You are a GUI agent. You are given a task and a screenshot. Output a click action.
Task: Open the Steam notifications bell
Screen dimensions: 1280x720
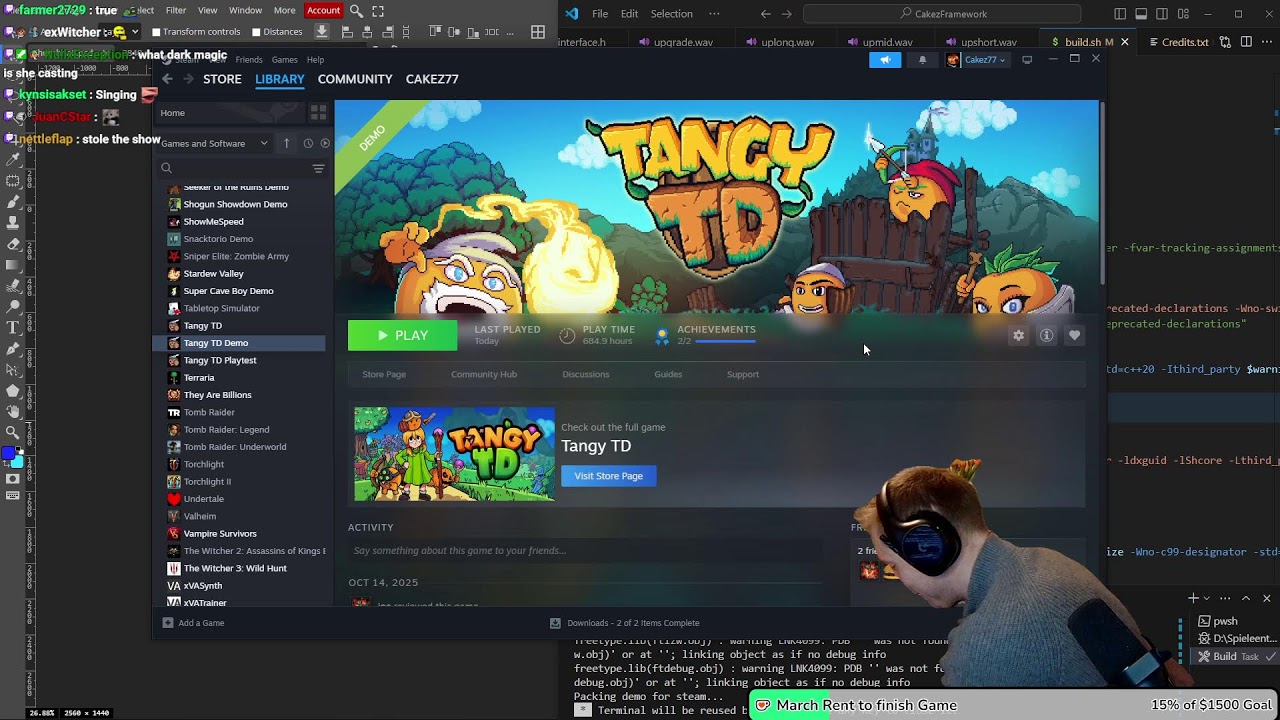tap(922, 60)
